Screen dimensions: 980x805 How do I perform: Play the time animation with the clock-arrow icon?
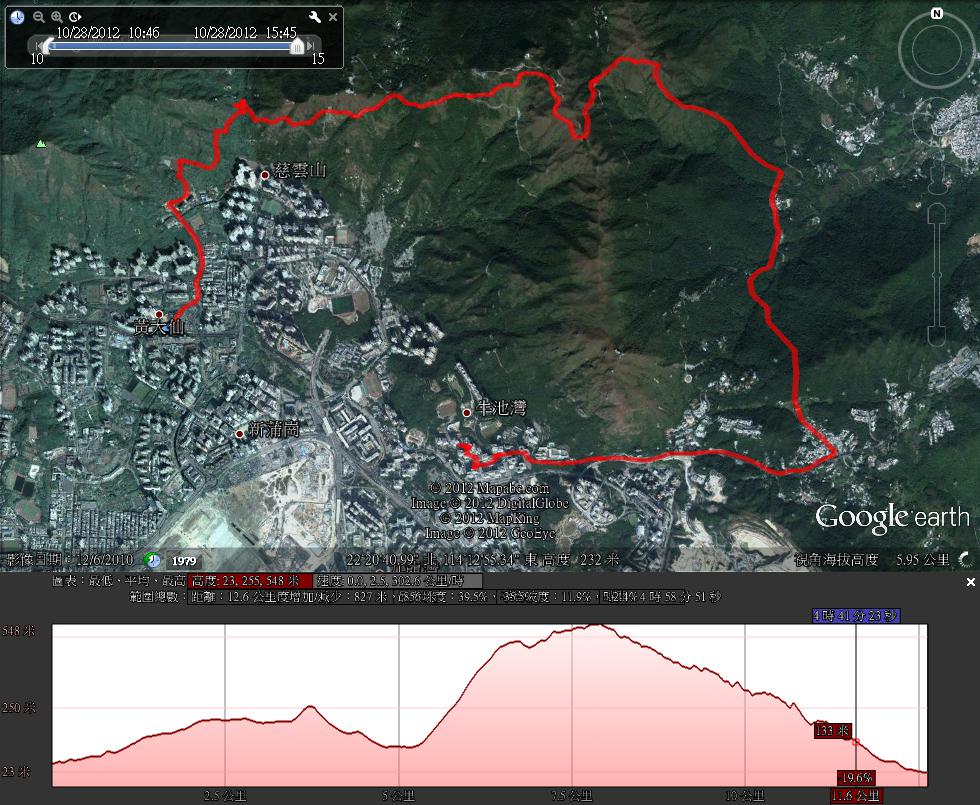coord(75,17)
